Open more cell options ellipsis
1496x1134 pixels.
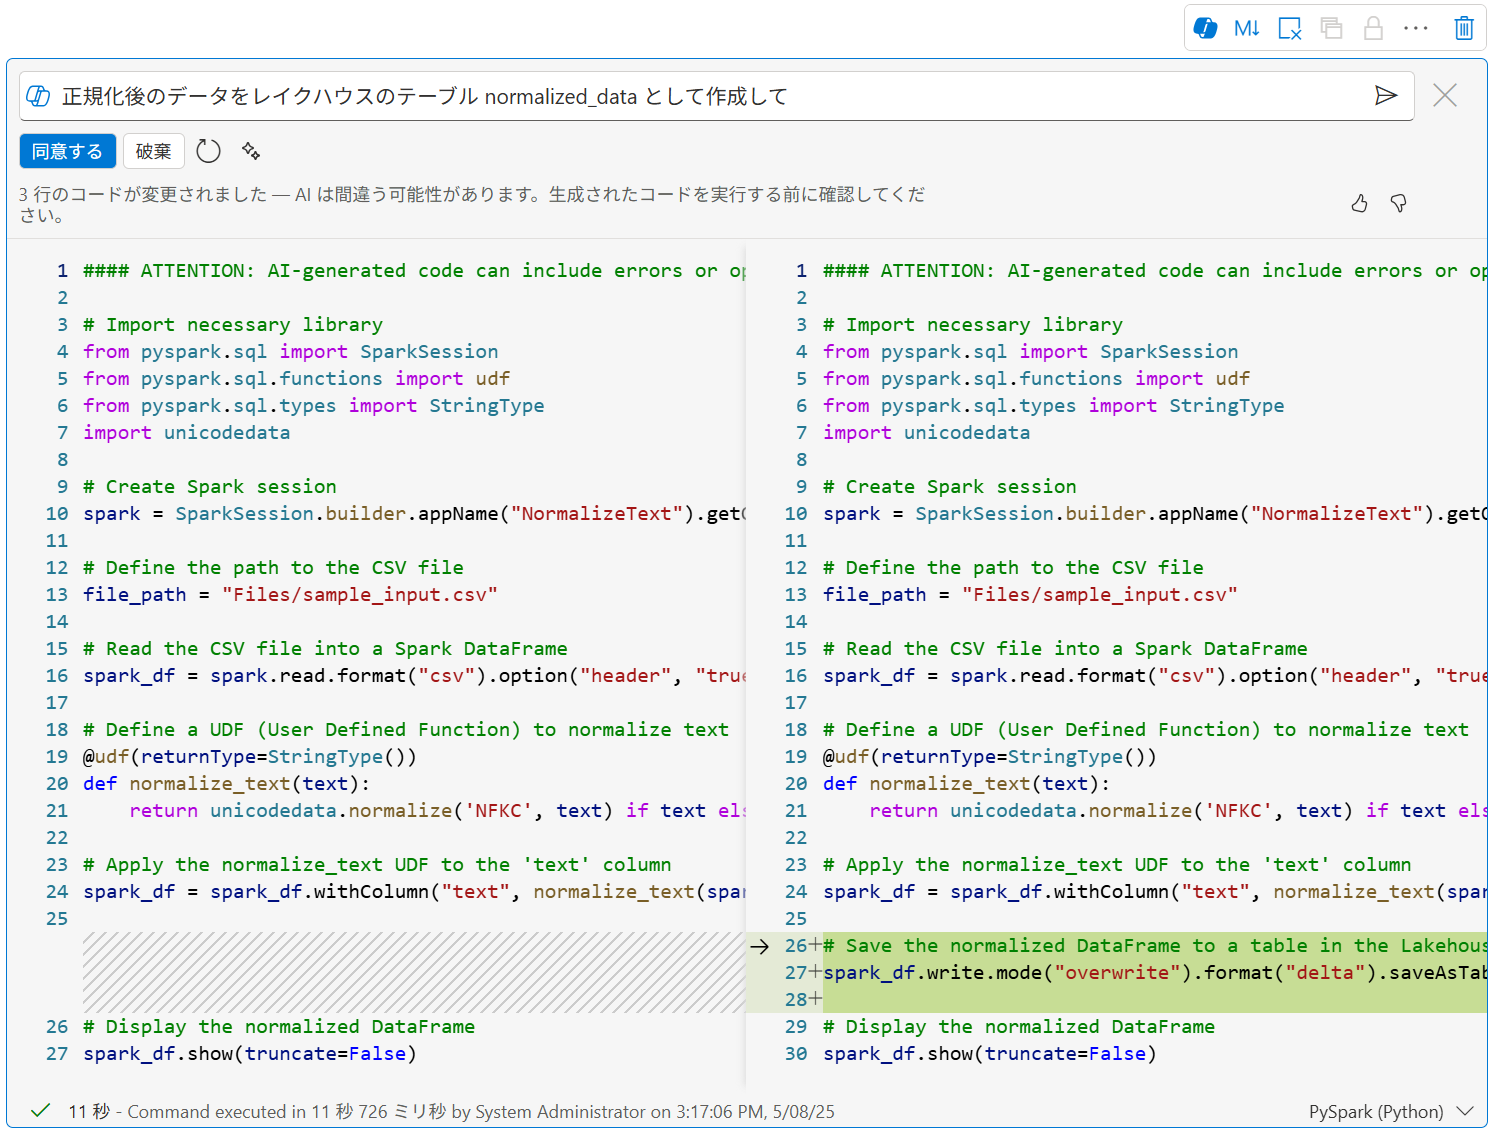1416,28
